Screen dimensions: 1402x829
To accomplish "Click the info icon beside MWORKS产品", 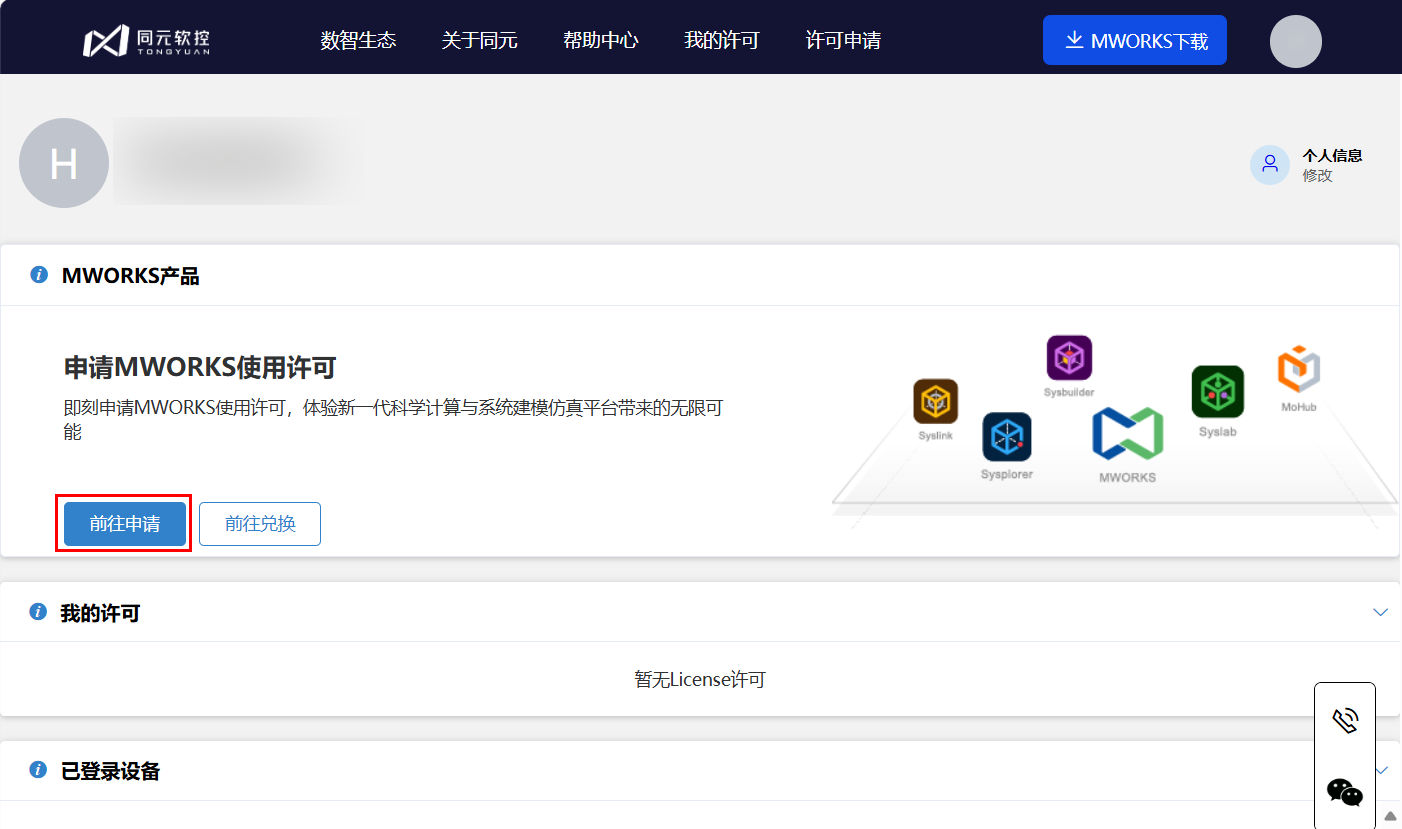I will coord(39,275).
